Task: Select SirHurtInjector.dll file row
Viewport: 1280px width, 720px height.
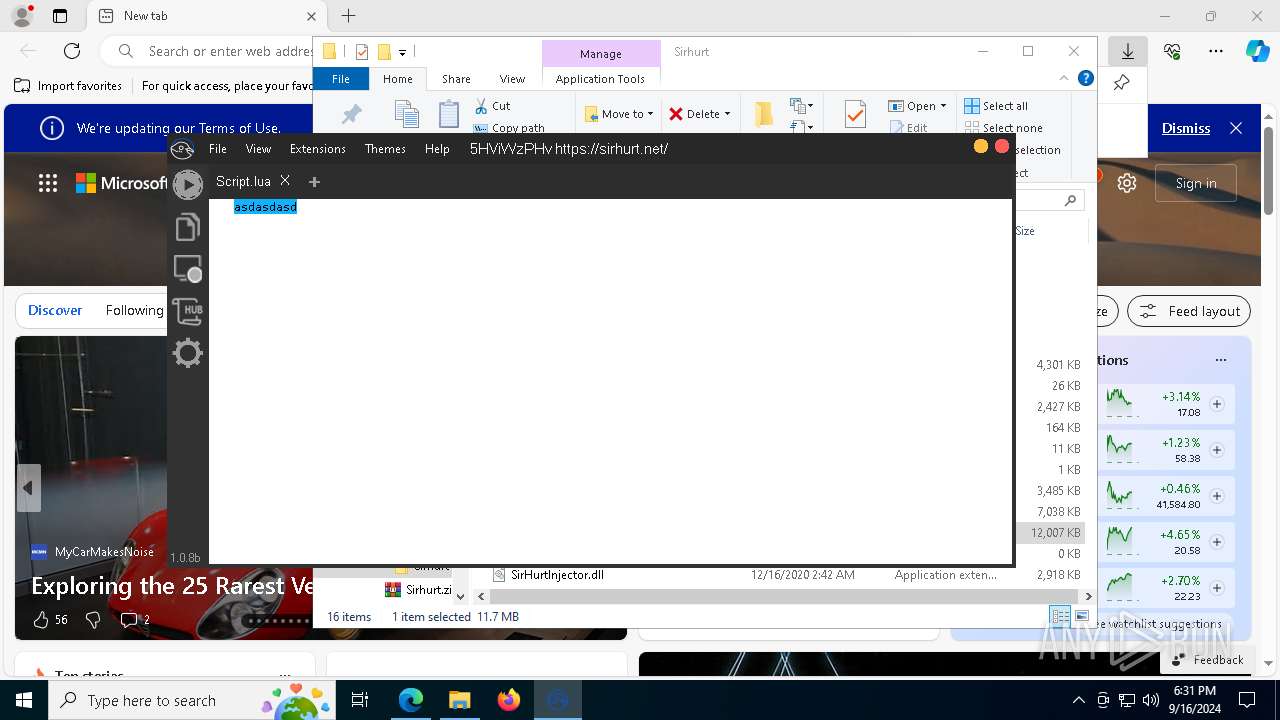Action: (788, 575)
